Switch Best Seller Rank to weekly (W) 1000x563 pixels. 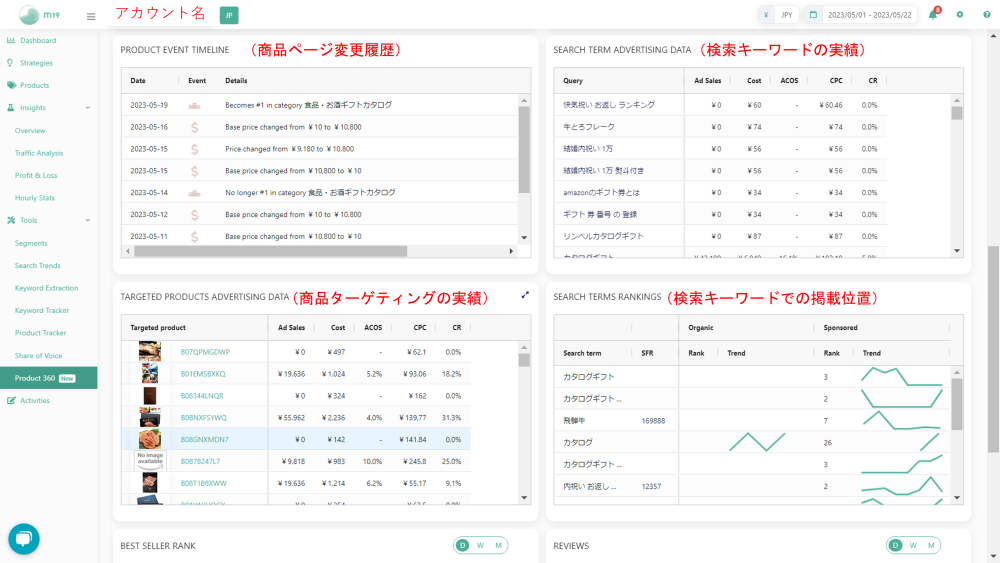click(x=480, y=545)
